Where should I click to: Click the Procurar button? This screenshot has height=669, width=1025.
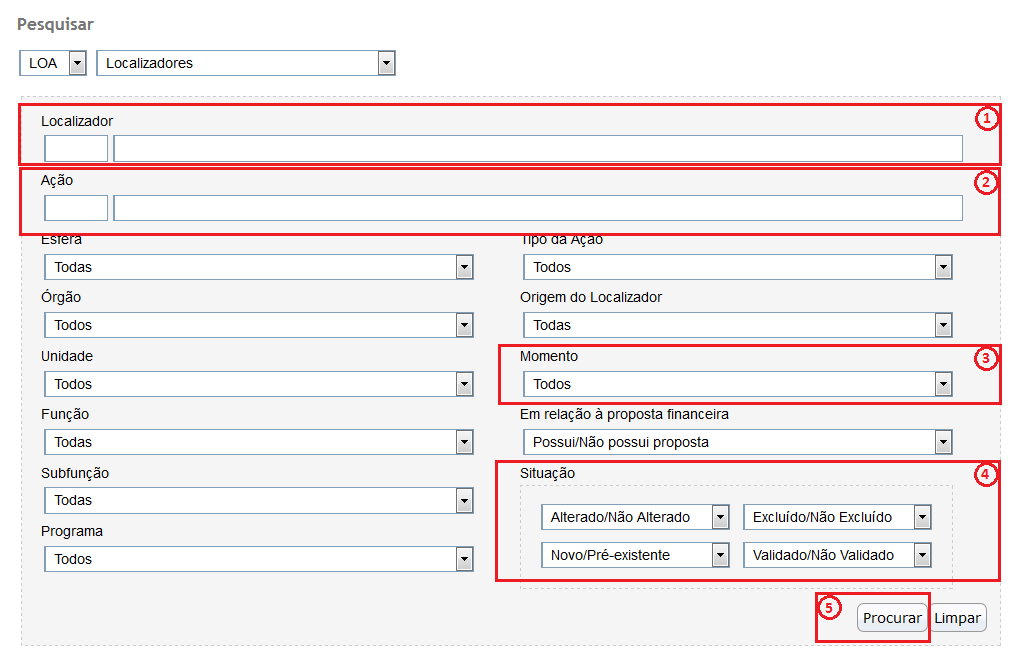pyautogui.click(x=891, y=618)
